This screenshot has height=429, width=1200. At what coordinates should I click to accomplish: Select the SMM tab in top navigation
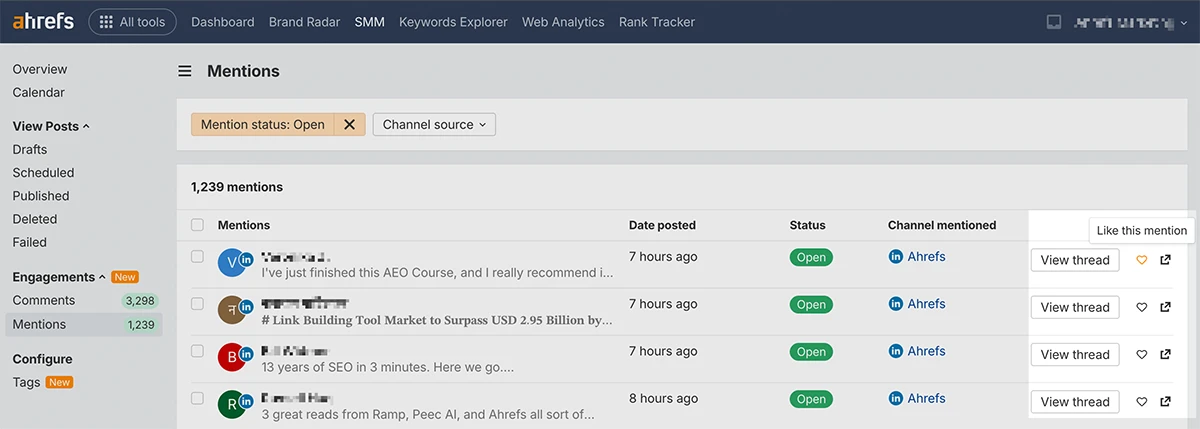pos(369,22)
